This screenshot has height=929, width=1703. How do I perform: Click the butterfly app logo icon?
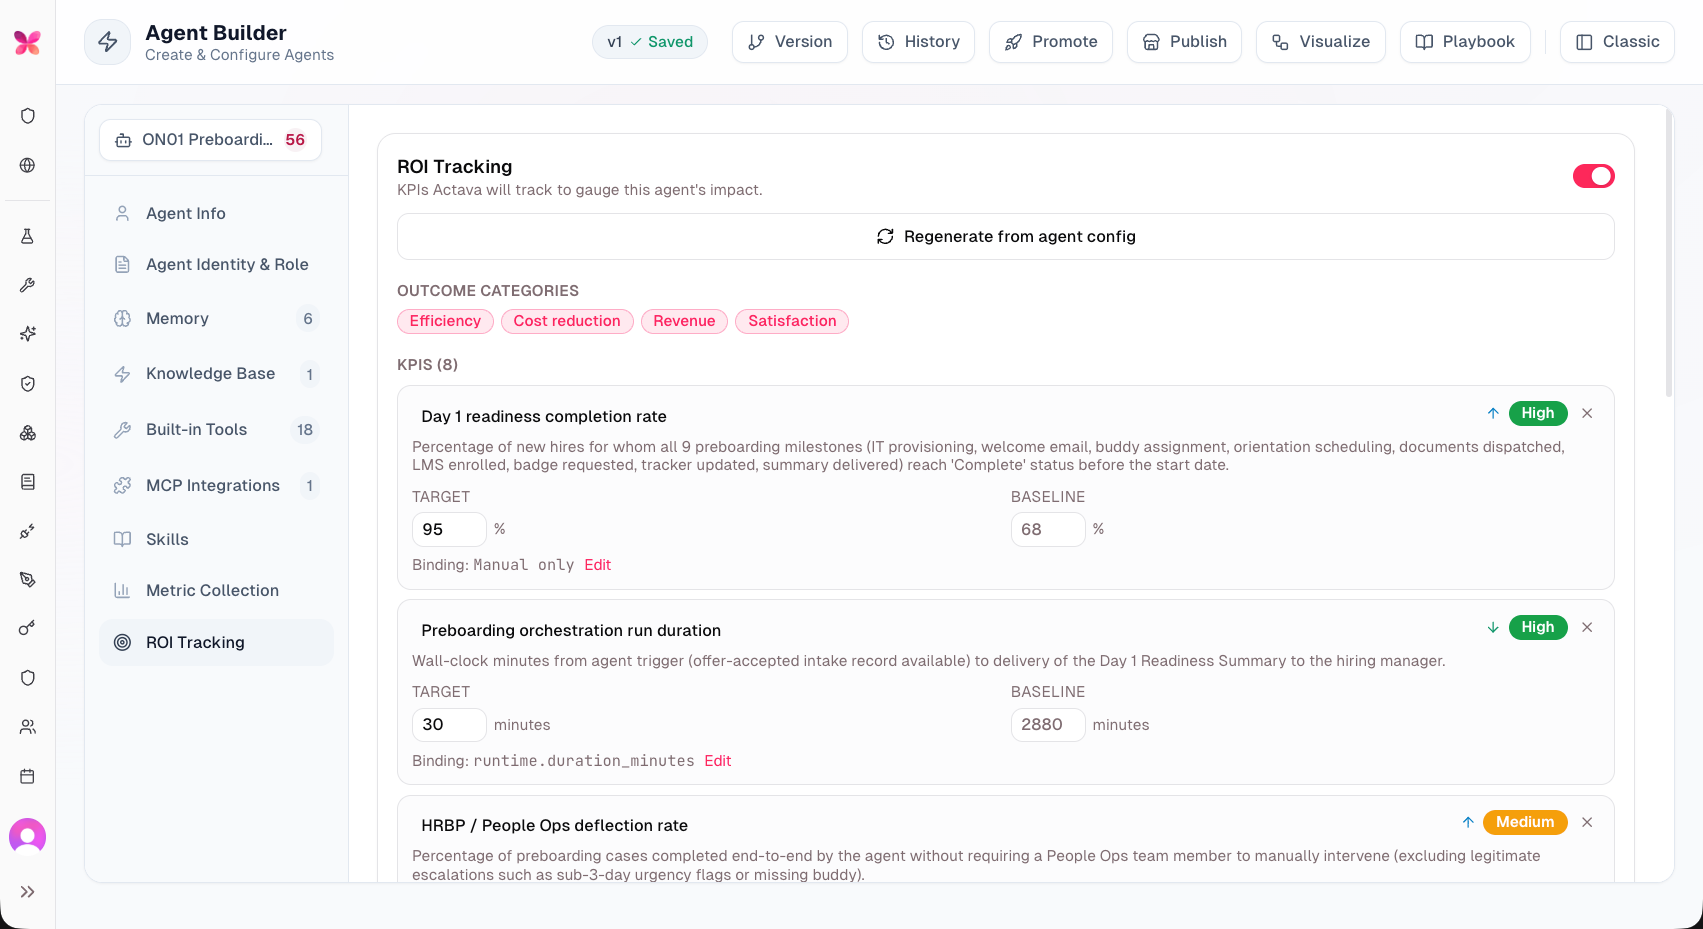(x=27, y=42)
